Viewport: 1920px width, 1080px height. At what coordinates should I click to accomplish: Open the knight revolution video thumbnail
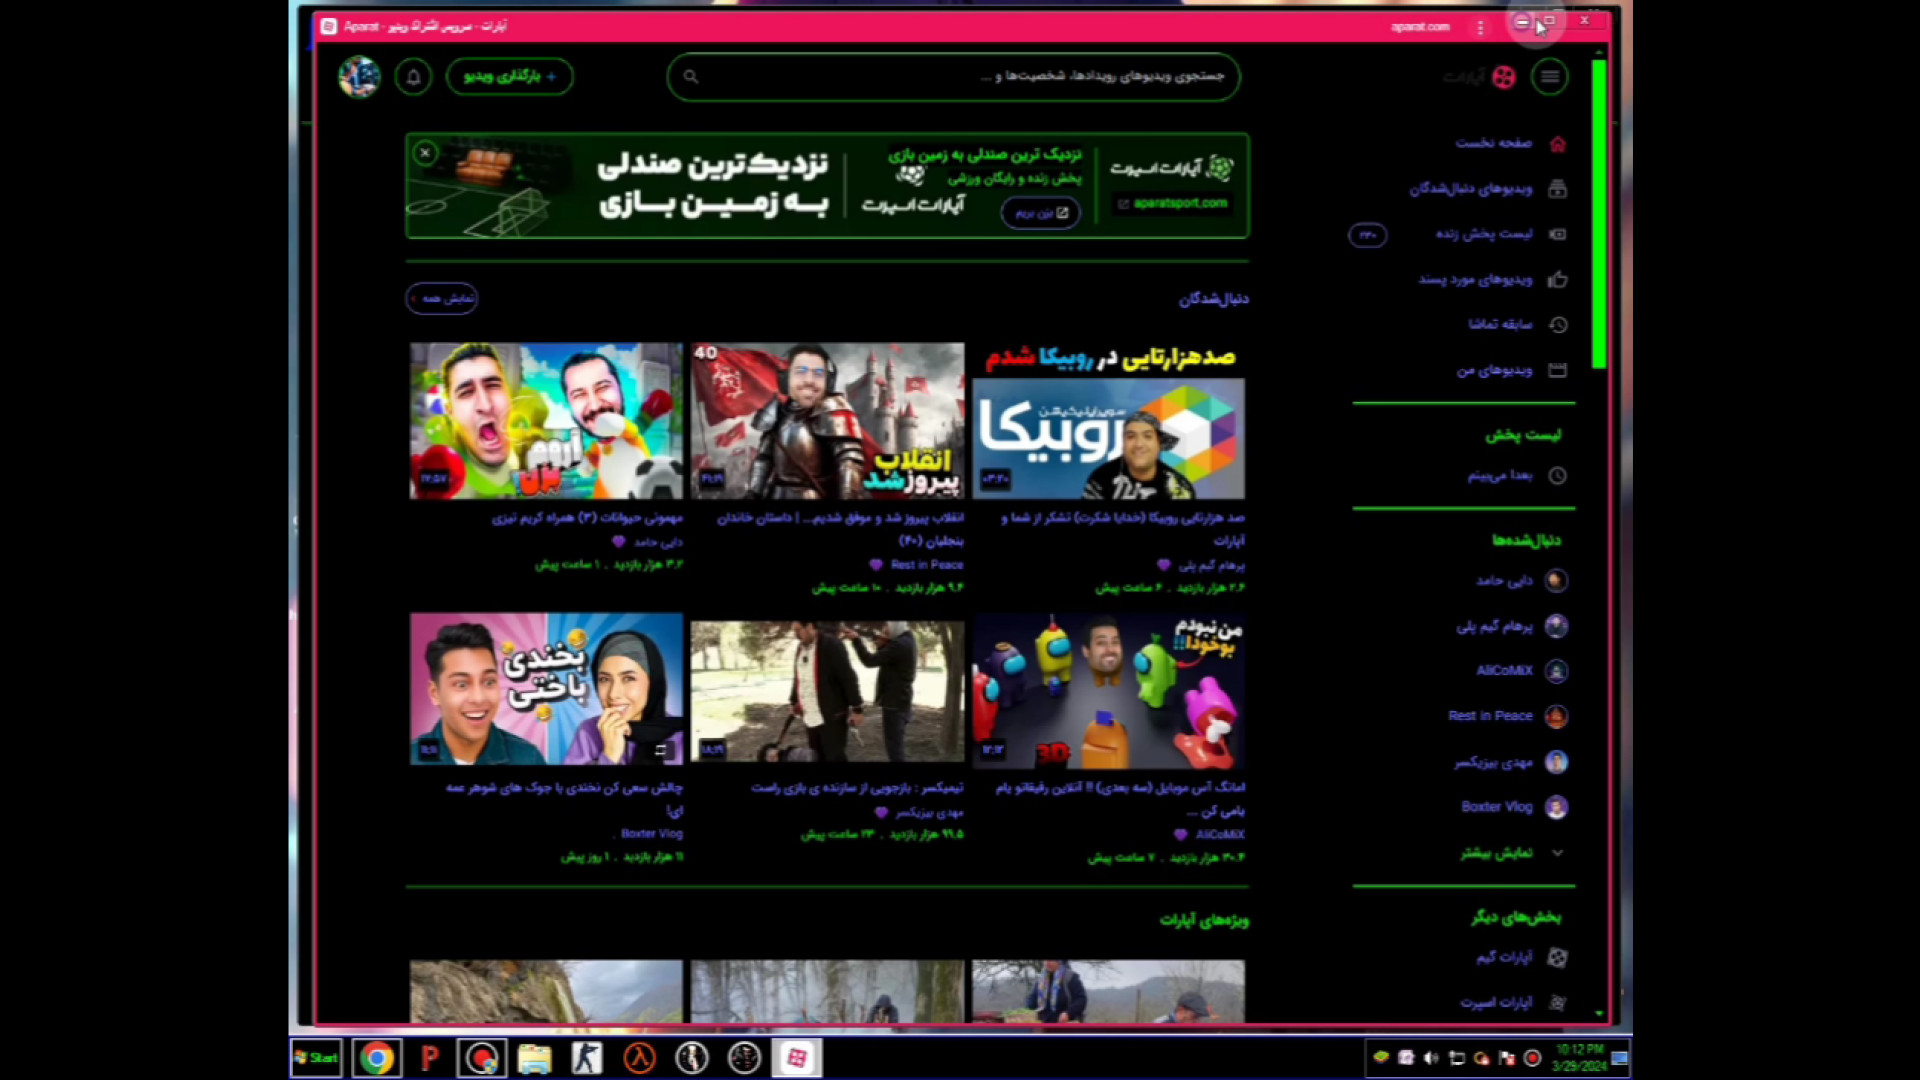827,421
